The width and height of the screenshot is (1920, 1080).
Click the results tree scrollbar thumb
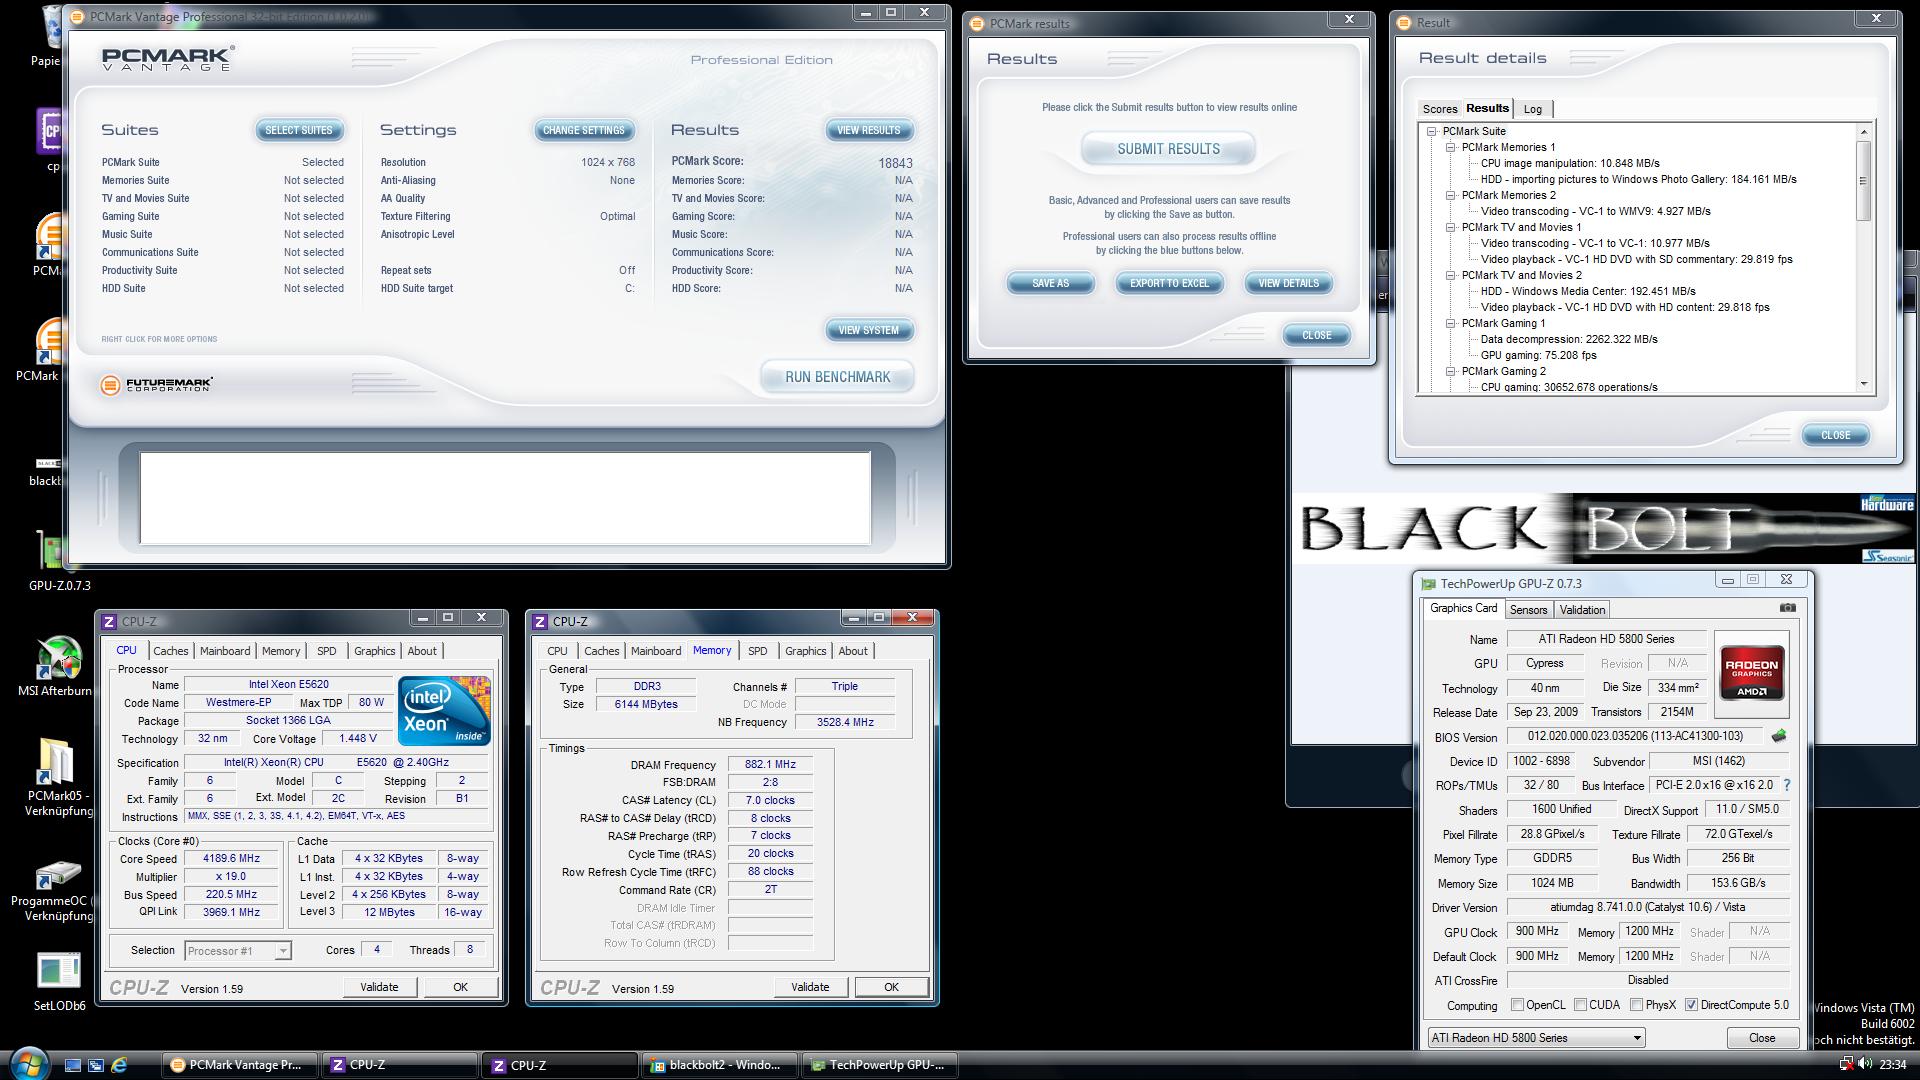1864,180
